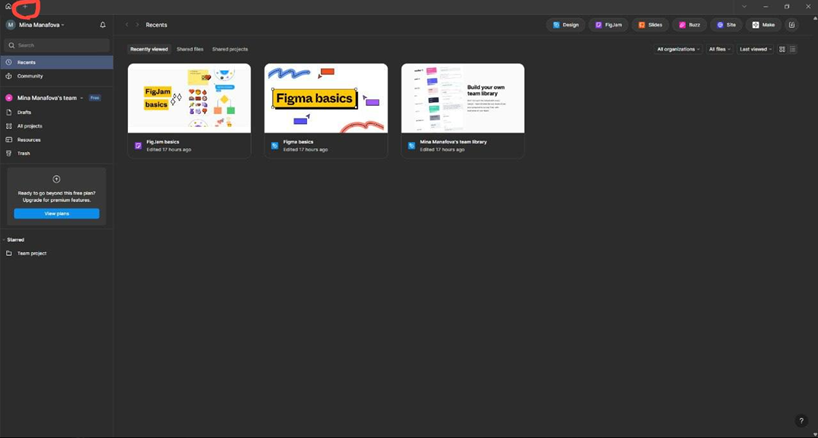Open the Last viewed sort dropdown
The height and width of the screenshot is (438, 818).
pos(755,49)
